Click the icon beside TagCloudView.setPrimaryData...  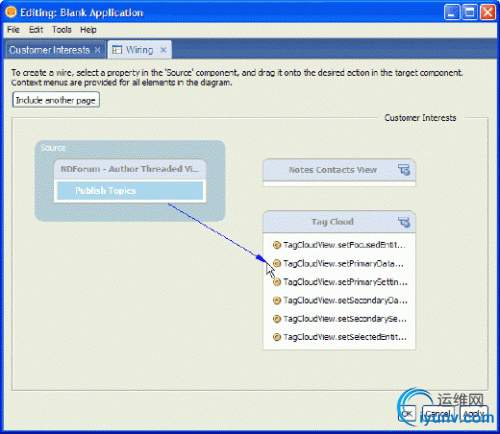(276, 263)
